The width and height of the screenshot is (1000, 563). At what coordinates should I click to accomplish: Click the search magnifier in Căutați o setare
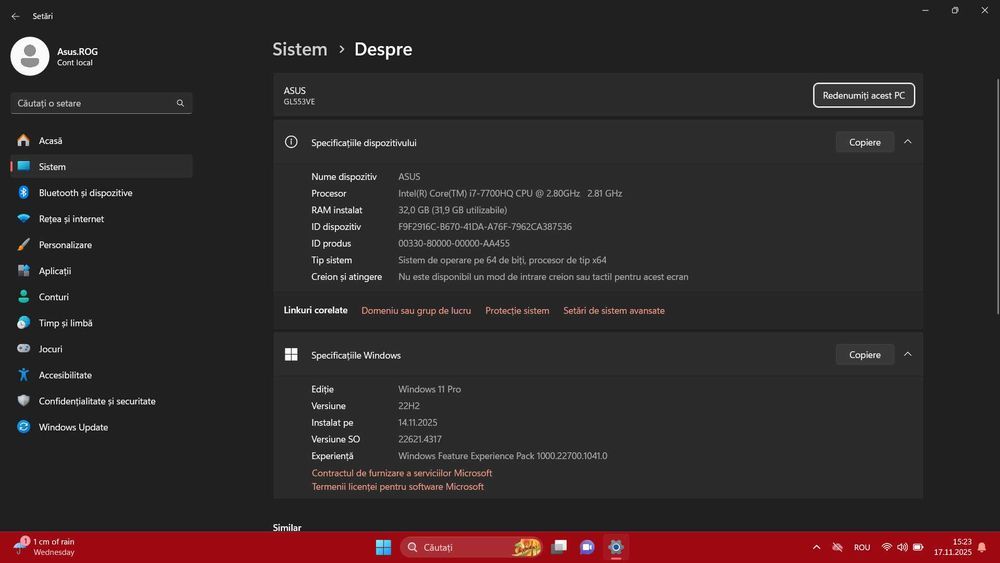180,103
